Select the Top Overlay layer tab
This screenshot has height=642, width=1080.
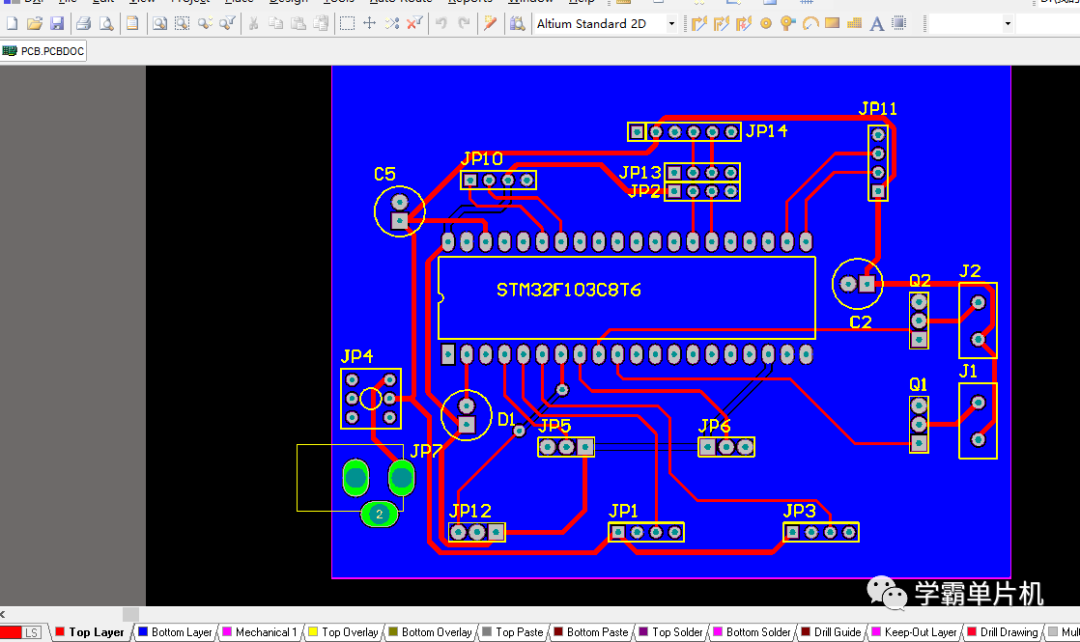(343, 632)
